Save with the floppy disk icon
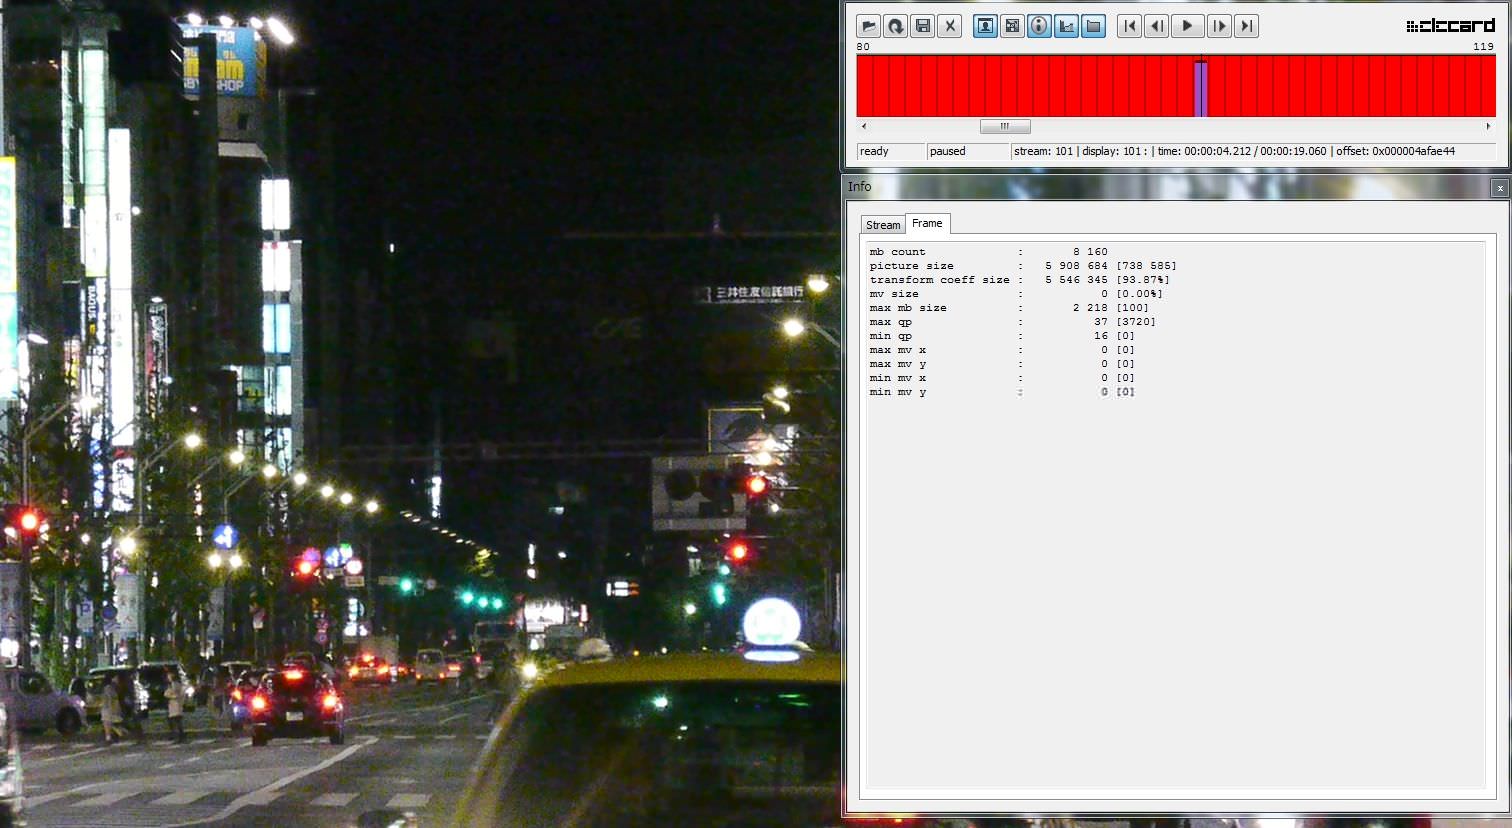Screen dimensions: 1512x828 (x=923, y=26)
